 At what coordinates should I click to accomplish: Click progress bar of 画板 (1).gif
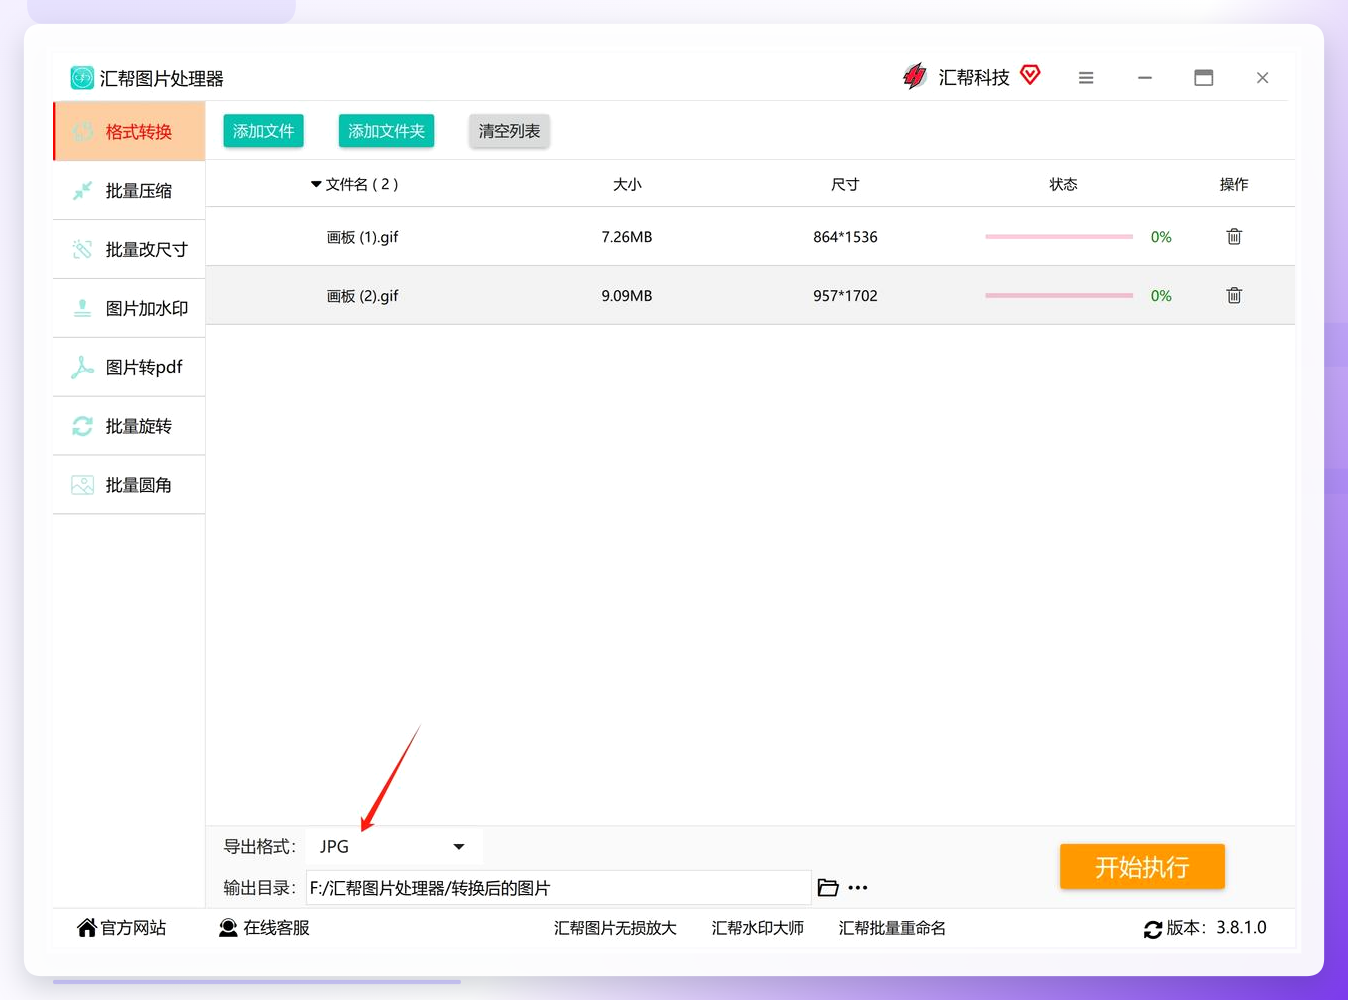1059,237
